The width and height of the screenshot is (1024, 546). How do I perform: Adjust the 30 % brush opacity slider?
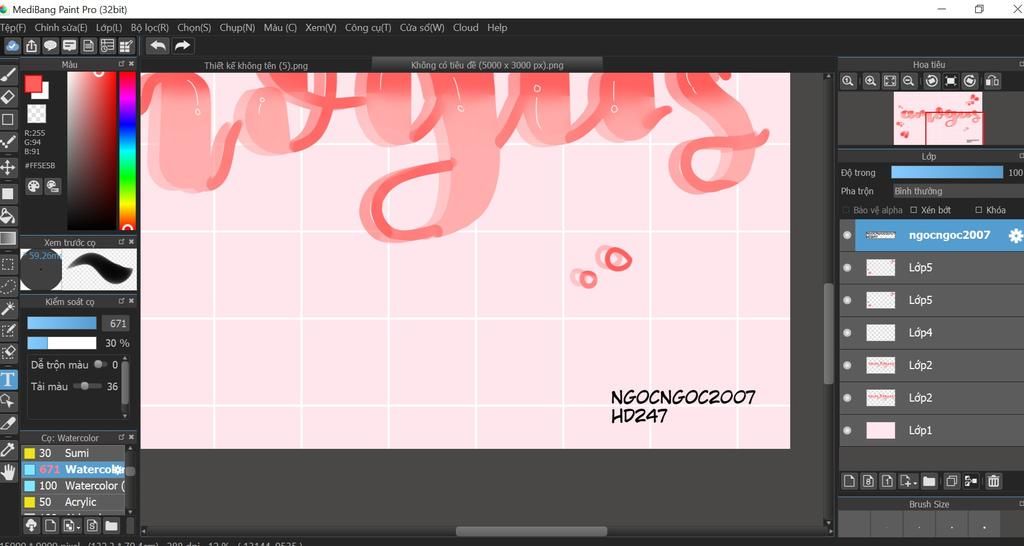point(61,343)
